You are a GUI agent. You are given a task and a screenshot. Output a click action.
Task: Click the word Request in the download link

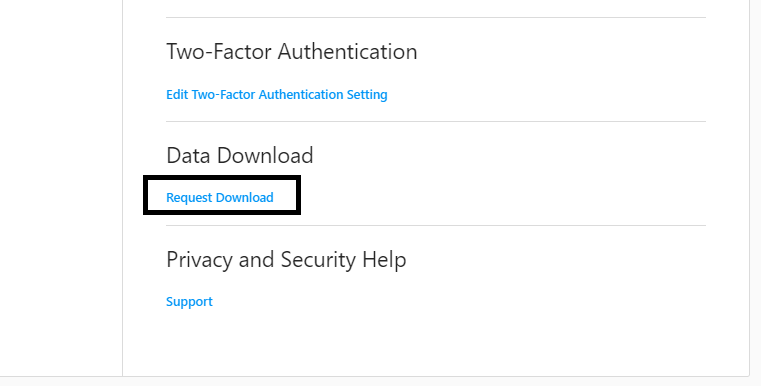coord(189,197)
